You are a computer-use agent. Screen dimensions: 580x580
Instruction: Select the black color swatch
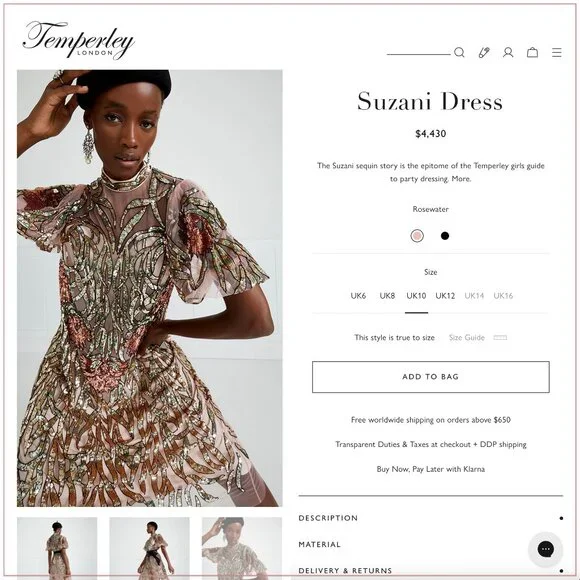coord(445,236)
